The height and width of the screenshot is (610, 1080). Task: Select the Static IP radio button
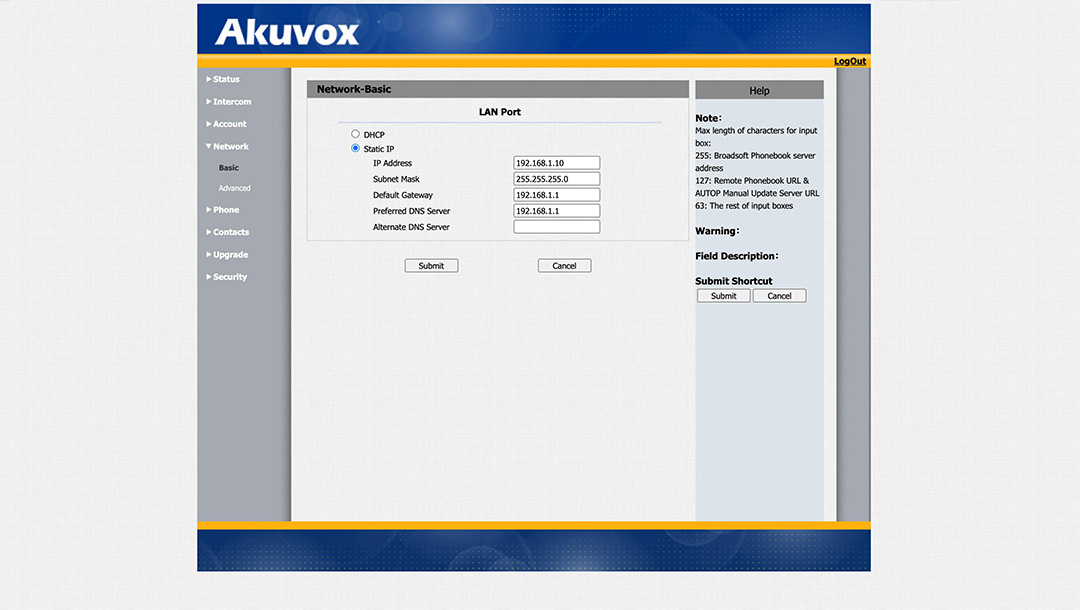pos(355,148)
